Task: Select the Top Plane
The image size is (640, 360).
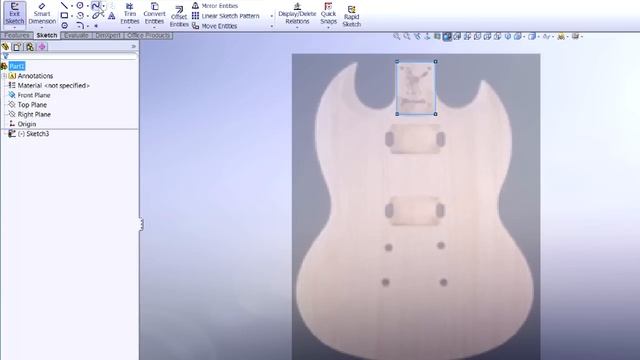Action: (32, 105)
